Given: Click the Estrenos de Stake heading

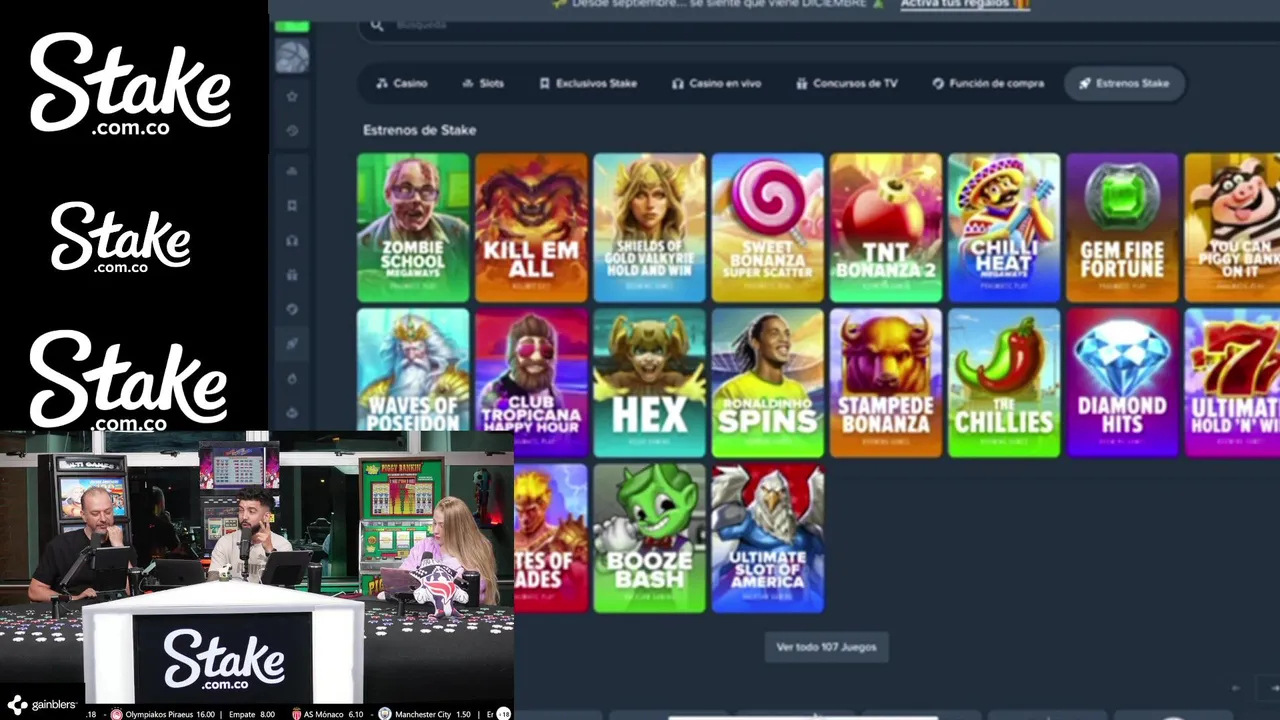Looking at the screenshot, I should 419,130.
